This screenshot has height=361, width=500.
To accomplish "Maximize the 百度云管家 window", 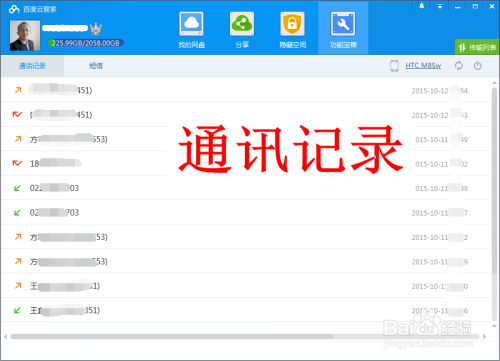I will [x=475, y=6].
